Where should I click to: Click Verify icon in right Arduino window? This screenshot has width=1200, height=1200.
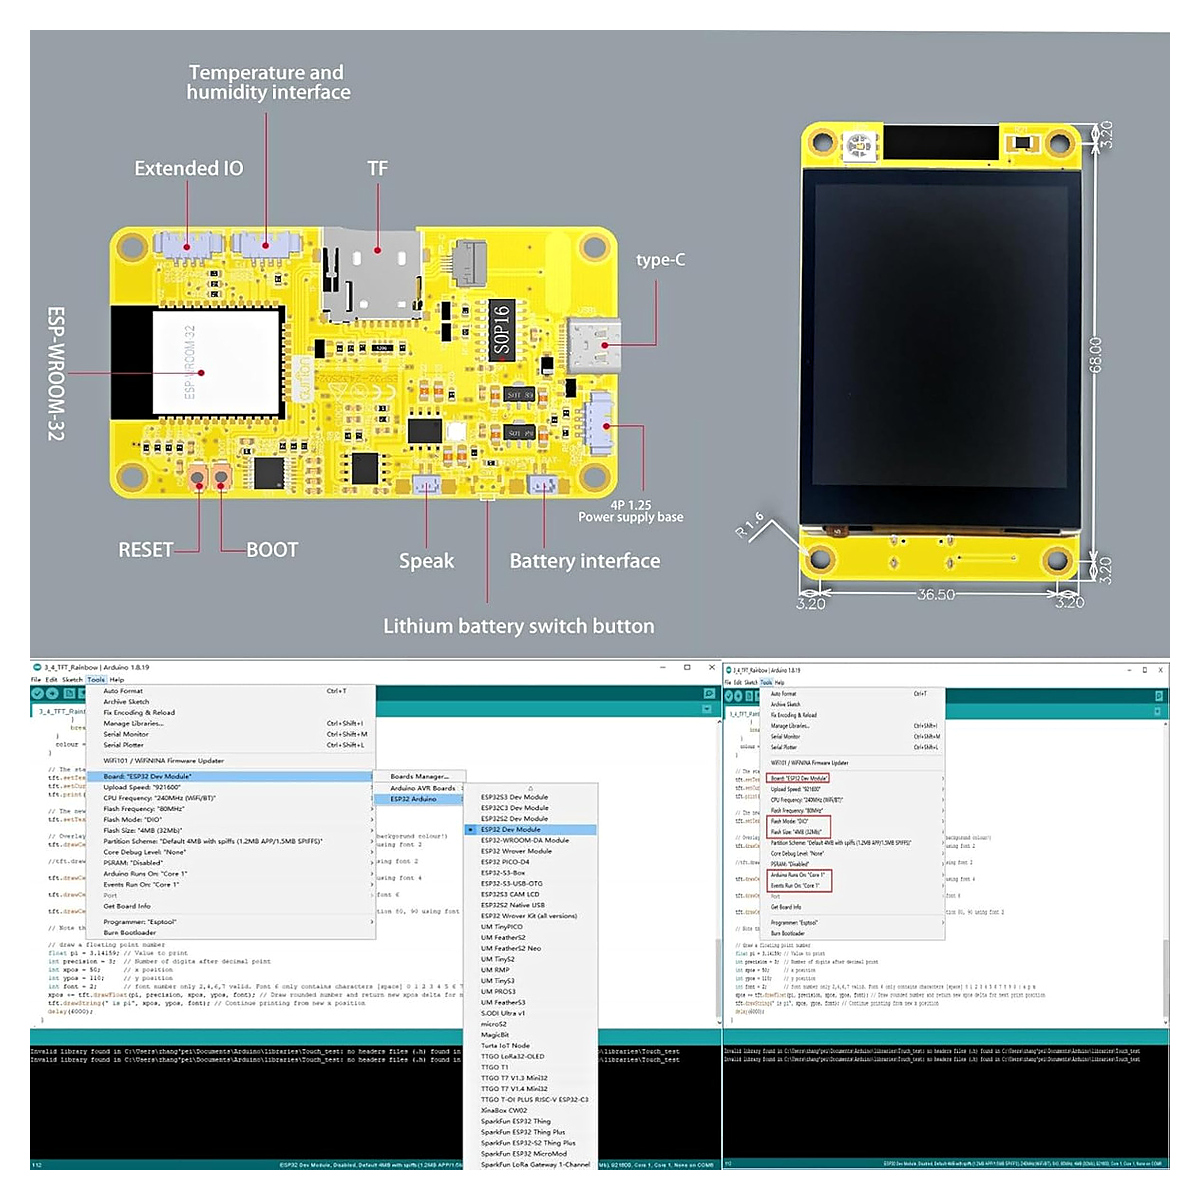(730, 695)
